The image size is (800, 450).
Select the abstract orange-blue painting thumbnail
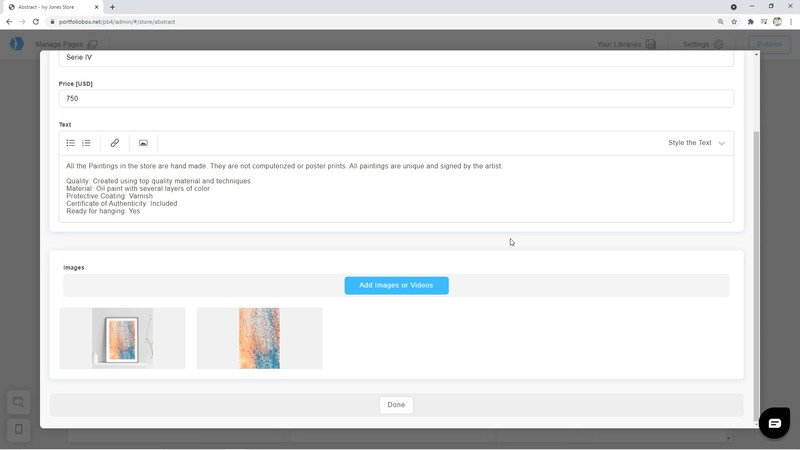coord(259,338)
